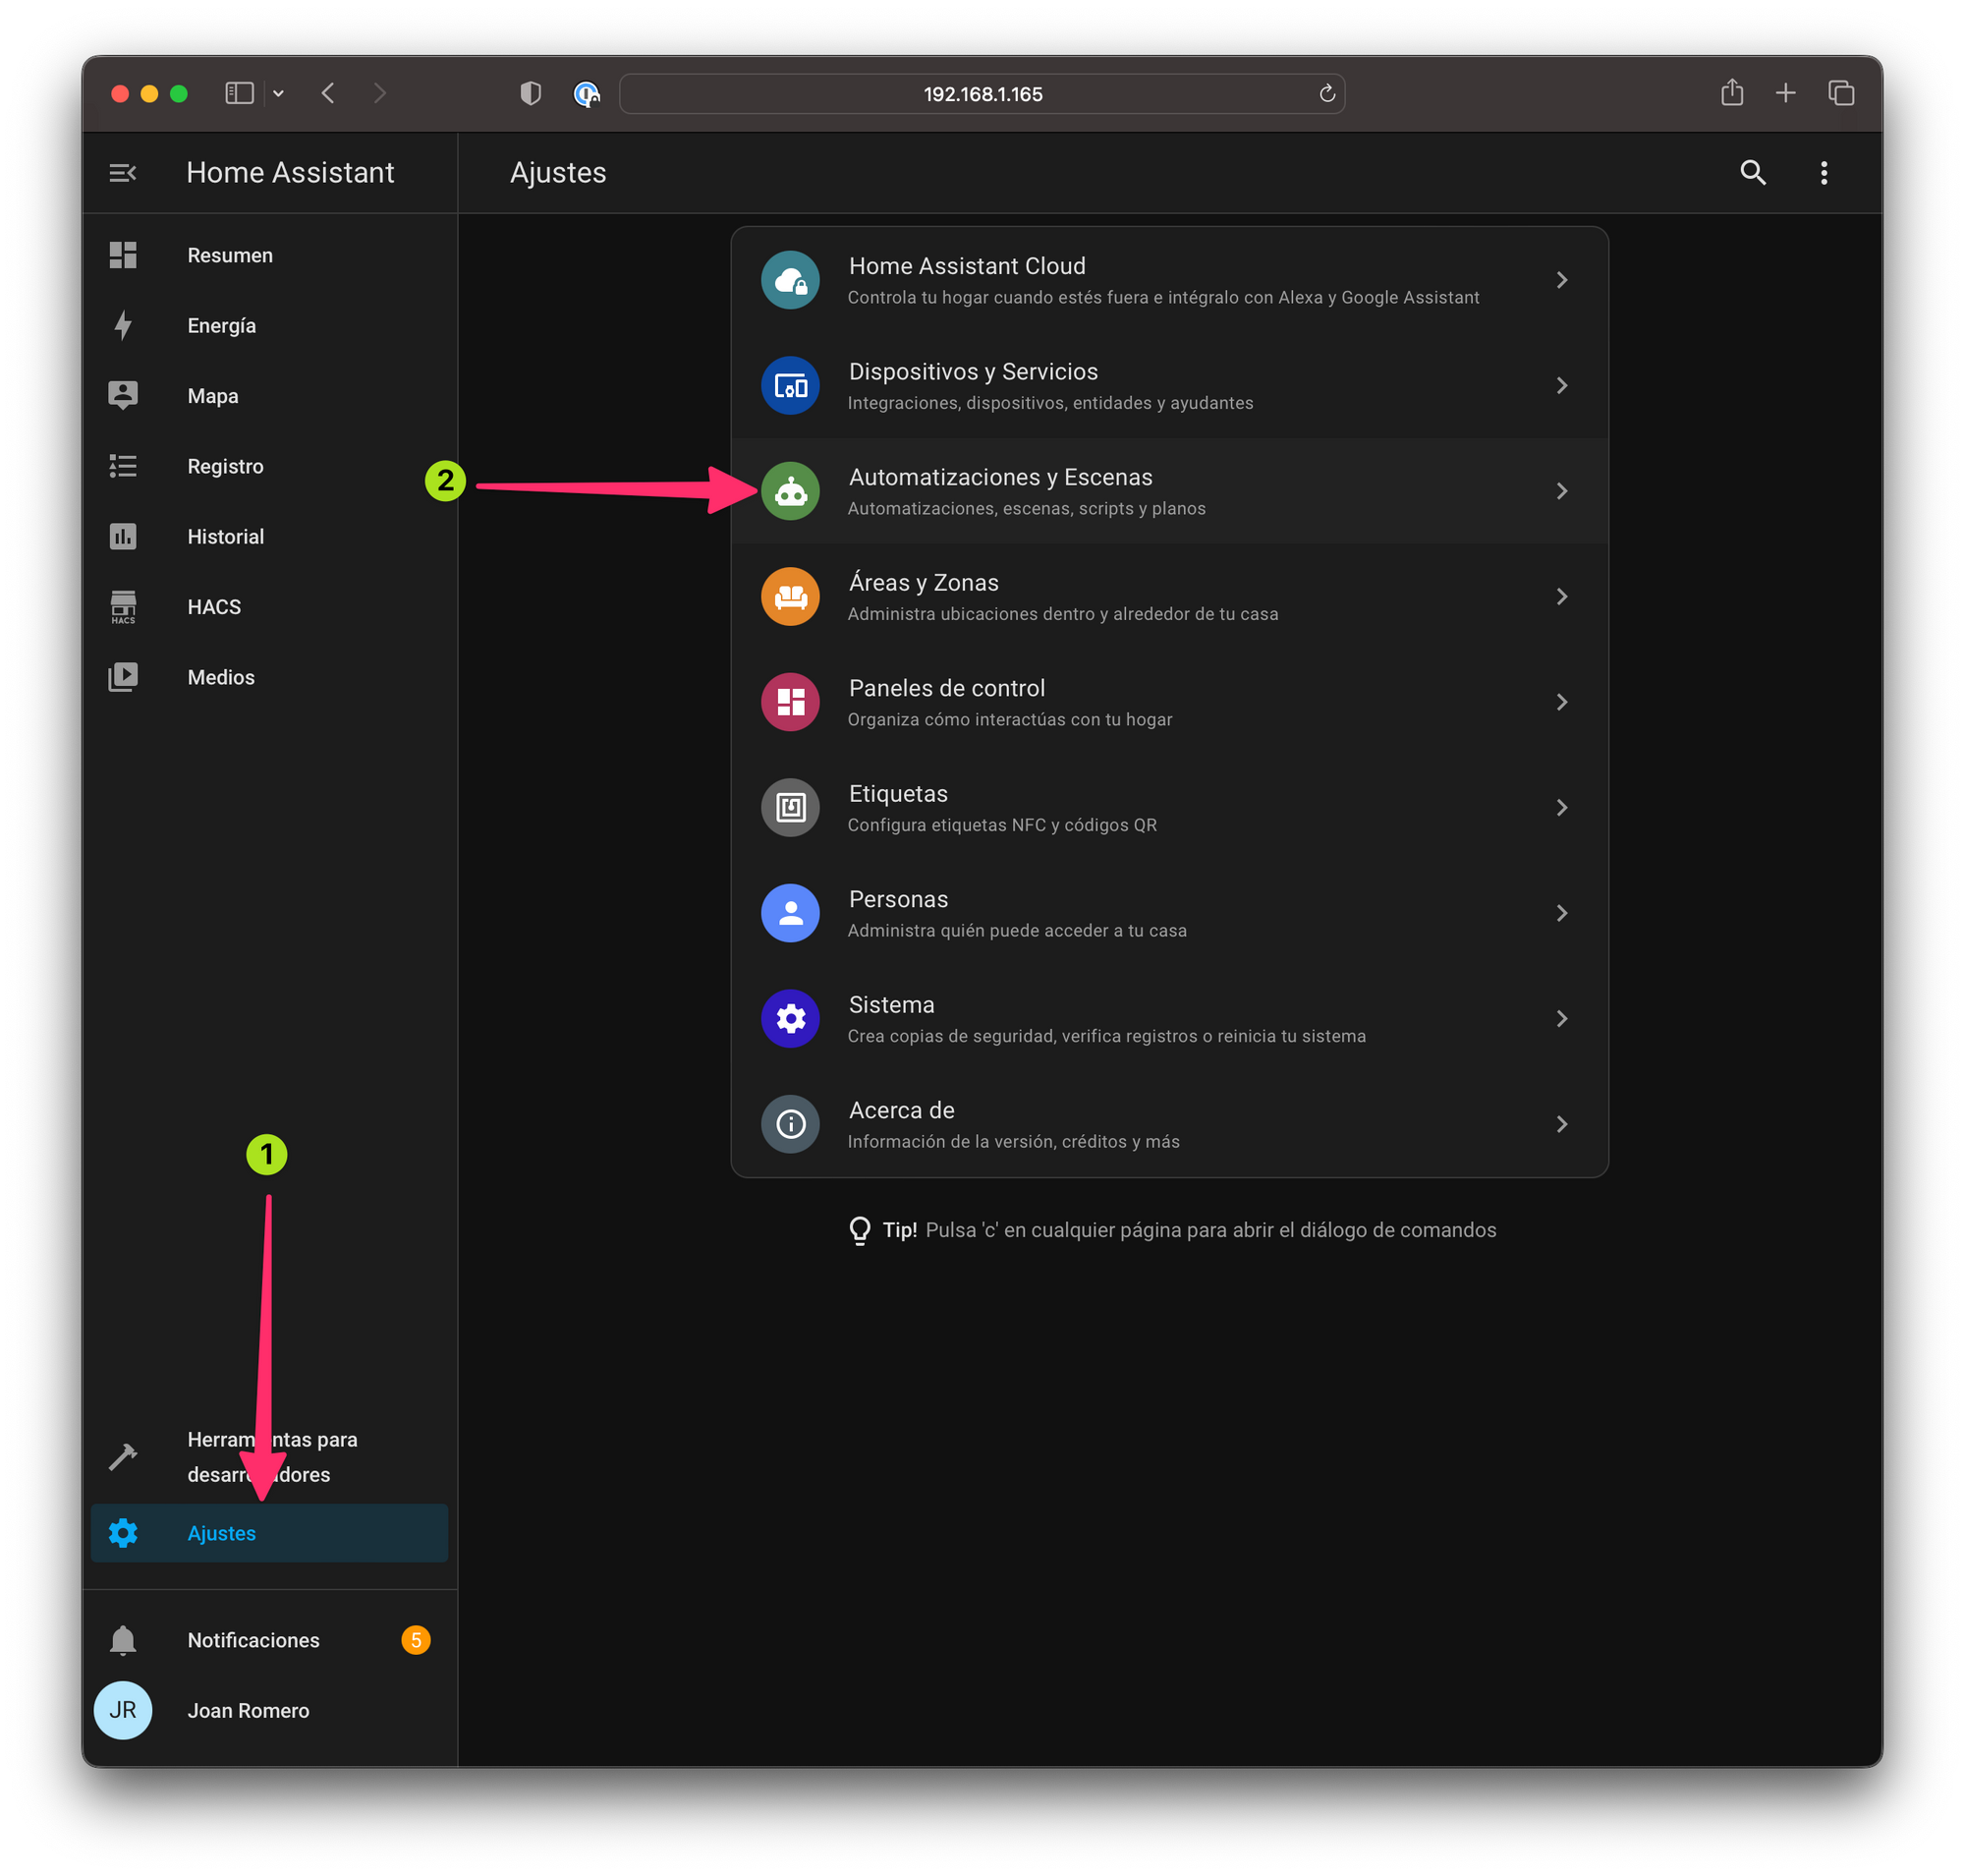Click the Ajustes gear icon
1965x1876 pixels.
click(x=123, y=1533)
